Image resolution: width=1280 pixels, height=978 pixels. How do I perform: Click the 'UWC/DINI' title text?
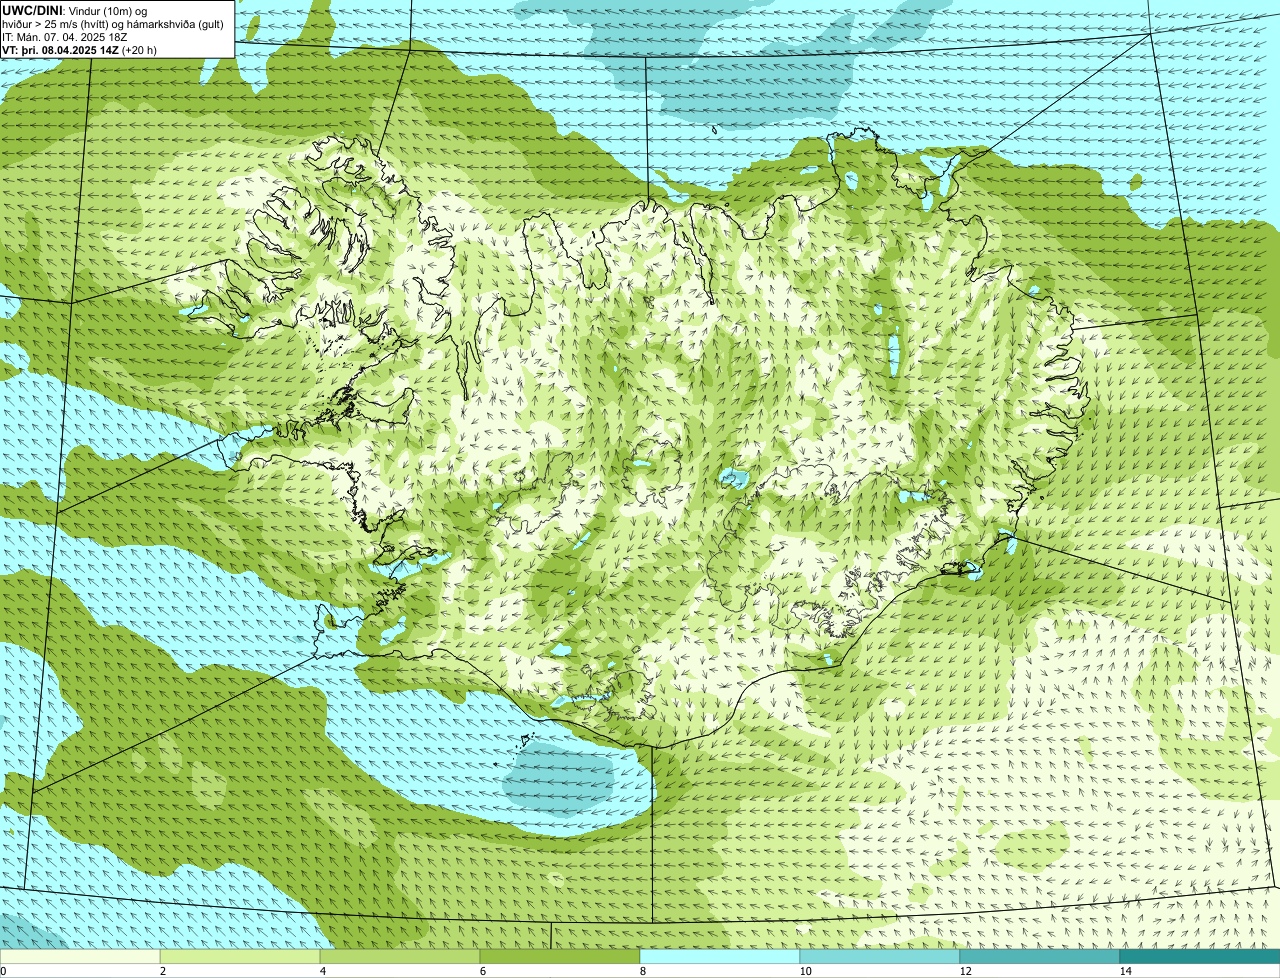click(x=32, y=10)
